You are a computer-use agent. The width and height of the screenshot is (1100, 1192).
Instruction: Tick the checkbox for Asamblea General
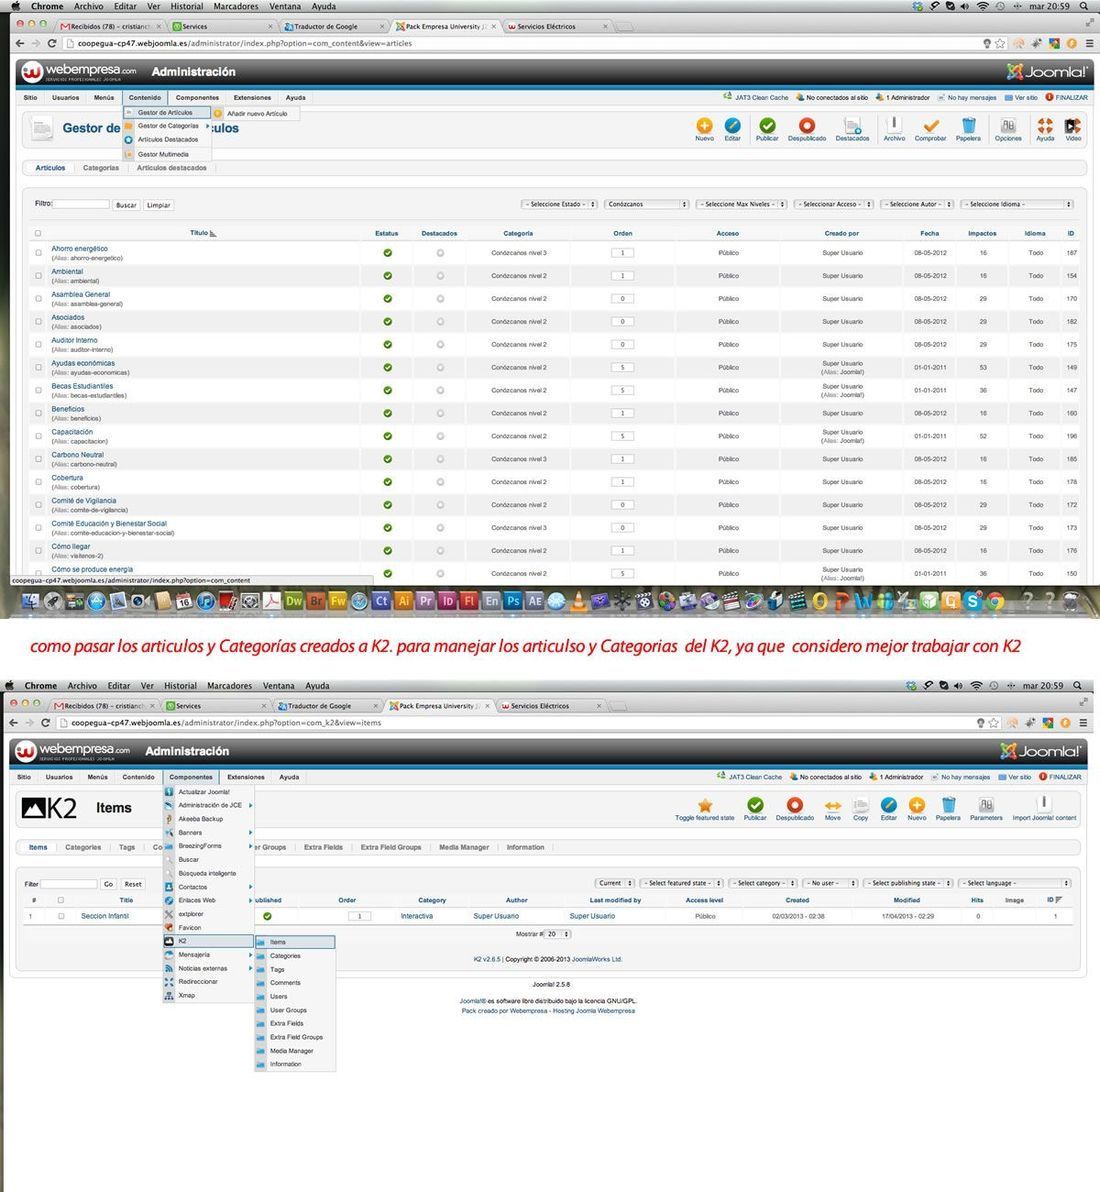pyautogui.click(x=38, y=299)
